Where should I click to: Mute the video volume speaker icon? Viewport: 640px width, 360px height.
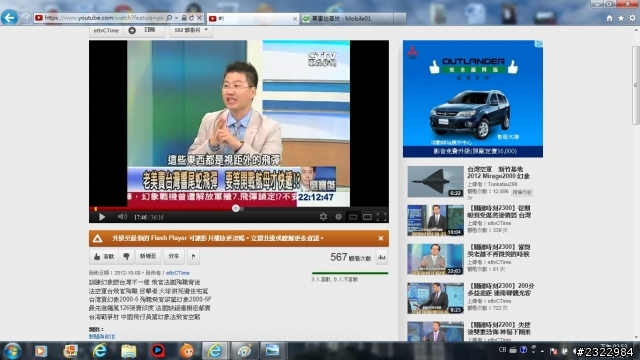122,217
